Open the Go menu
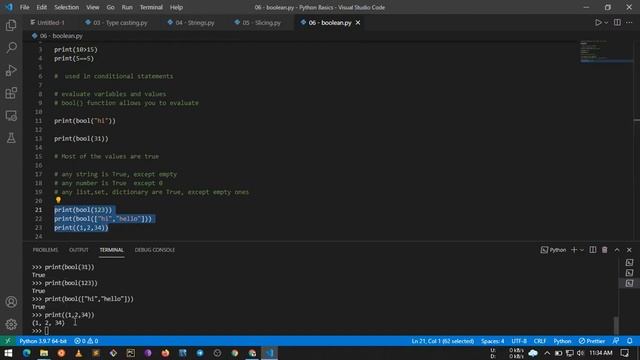The height and width of the screenshot is (360, 640). pyautogui.click(x=111, y=7)
